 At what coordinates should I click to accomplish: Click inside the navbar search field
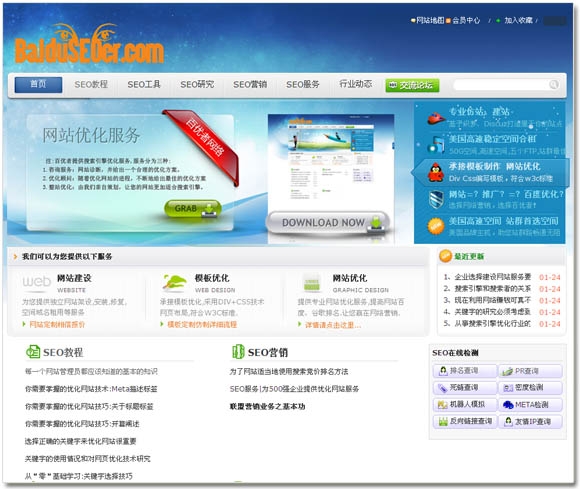tap(501, 85)
